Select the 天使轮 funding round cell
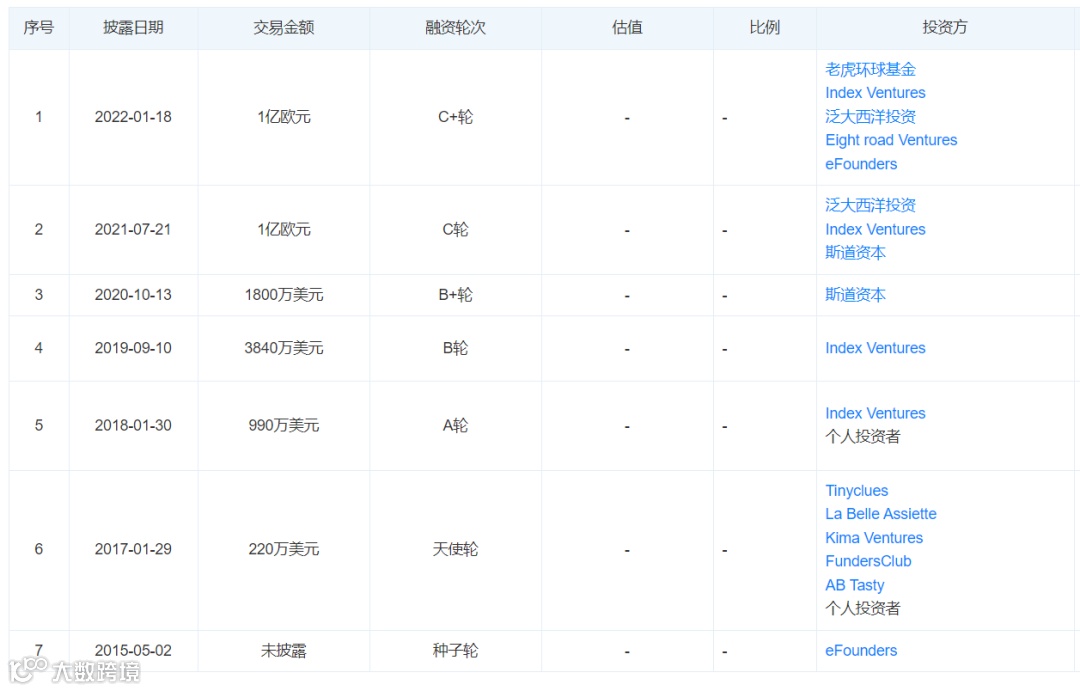Screen dimensions: 1080x691 [455, 550]
